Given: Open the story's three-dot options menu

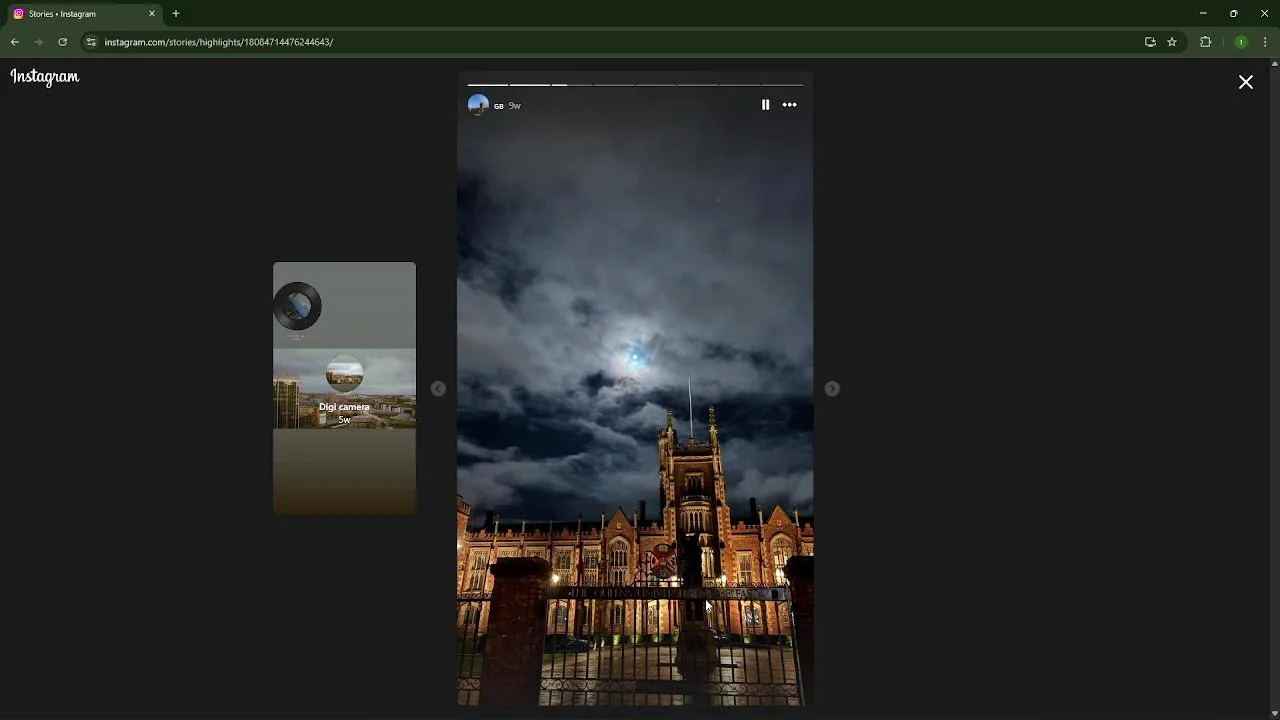Looking at the screenshot, I should 790,105.
